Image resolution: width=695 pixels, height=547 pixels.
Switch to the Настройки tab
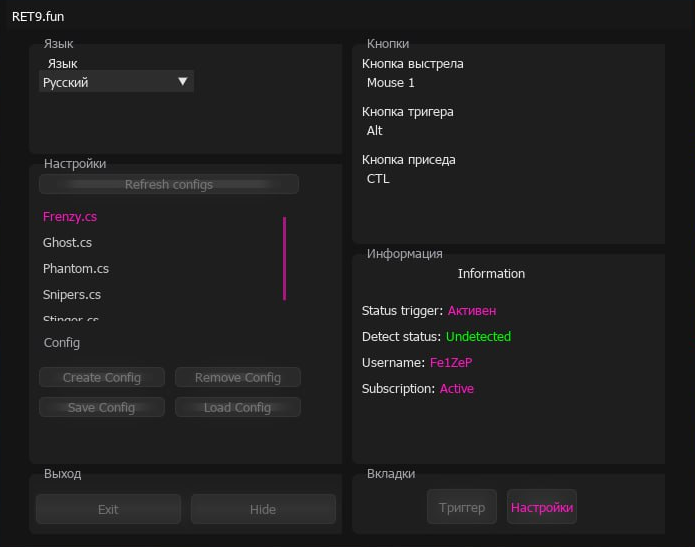[x=542, y=507]
